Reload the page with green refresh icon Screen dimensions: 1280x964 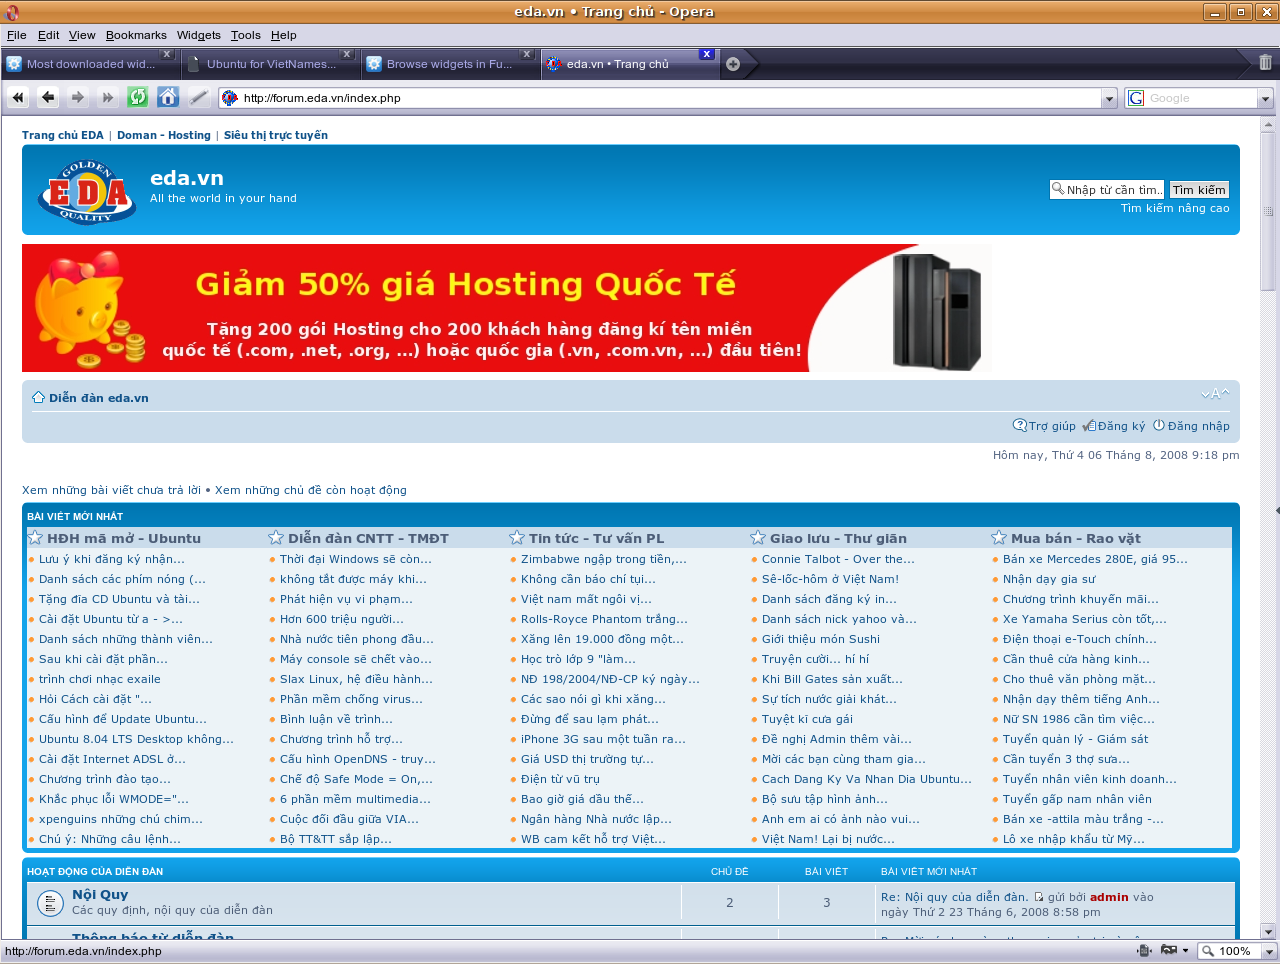[x=138, y=97]
